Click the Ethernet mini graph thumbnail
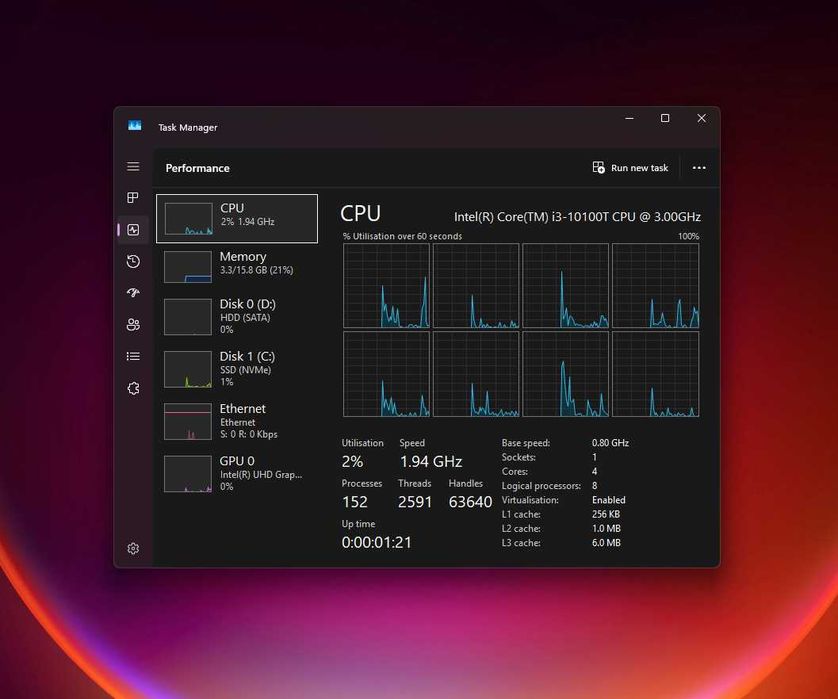Viewport: 838px width, 699px height. click(188, 421)
